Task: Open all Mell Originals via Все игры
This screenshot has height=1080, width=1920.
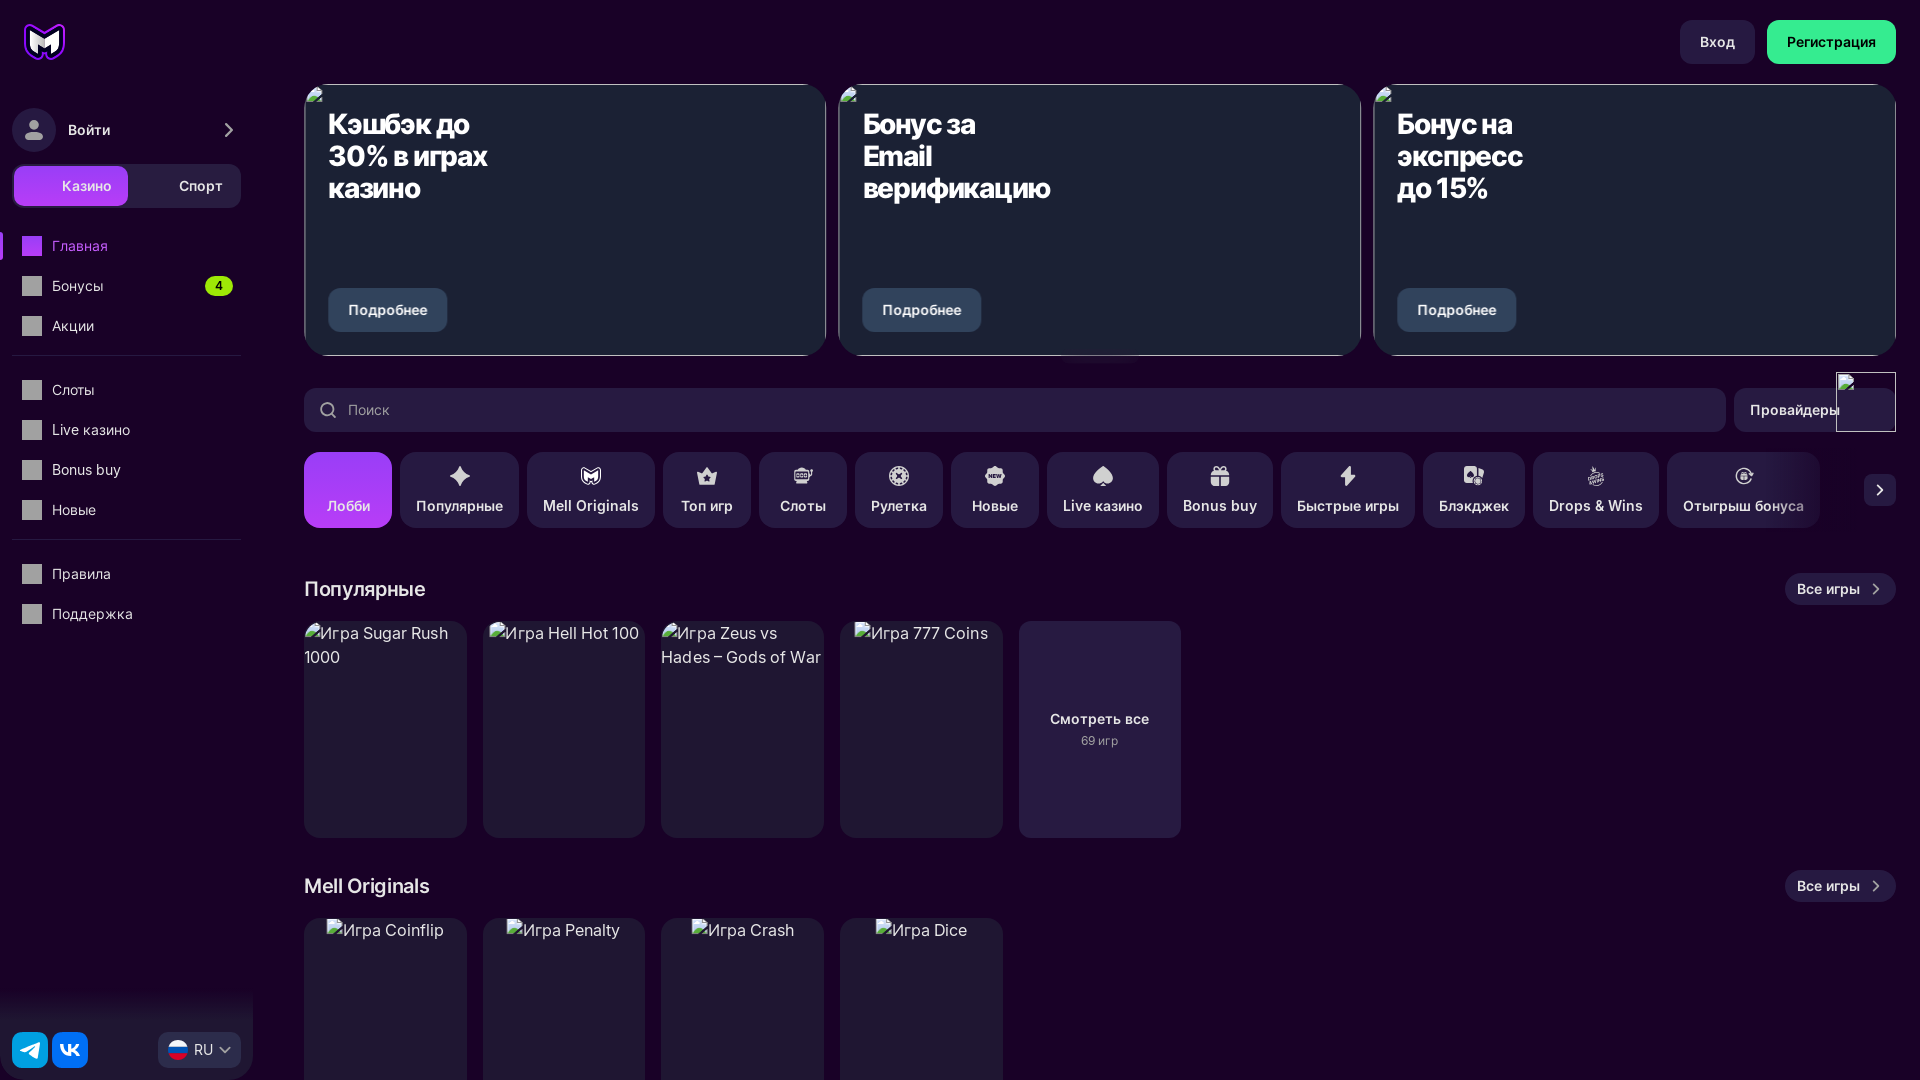Action: 1840,886
